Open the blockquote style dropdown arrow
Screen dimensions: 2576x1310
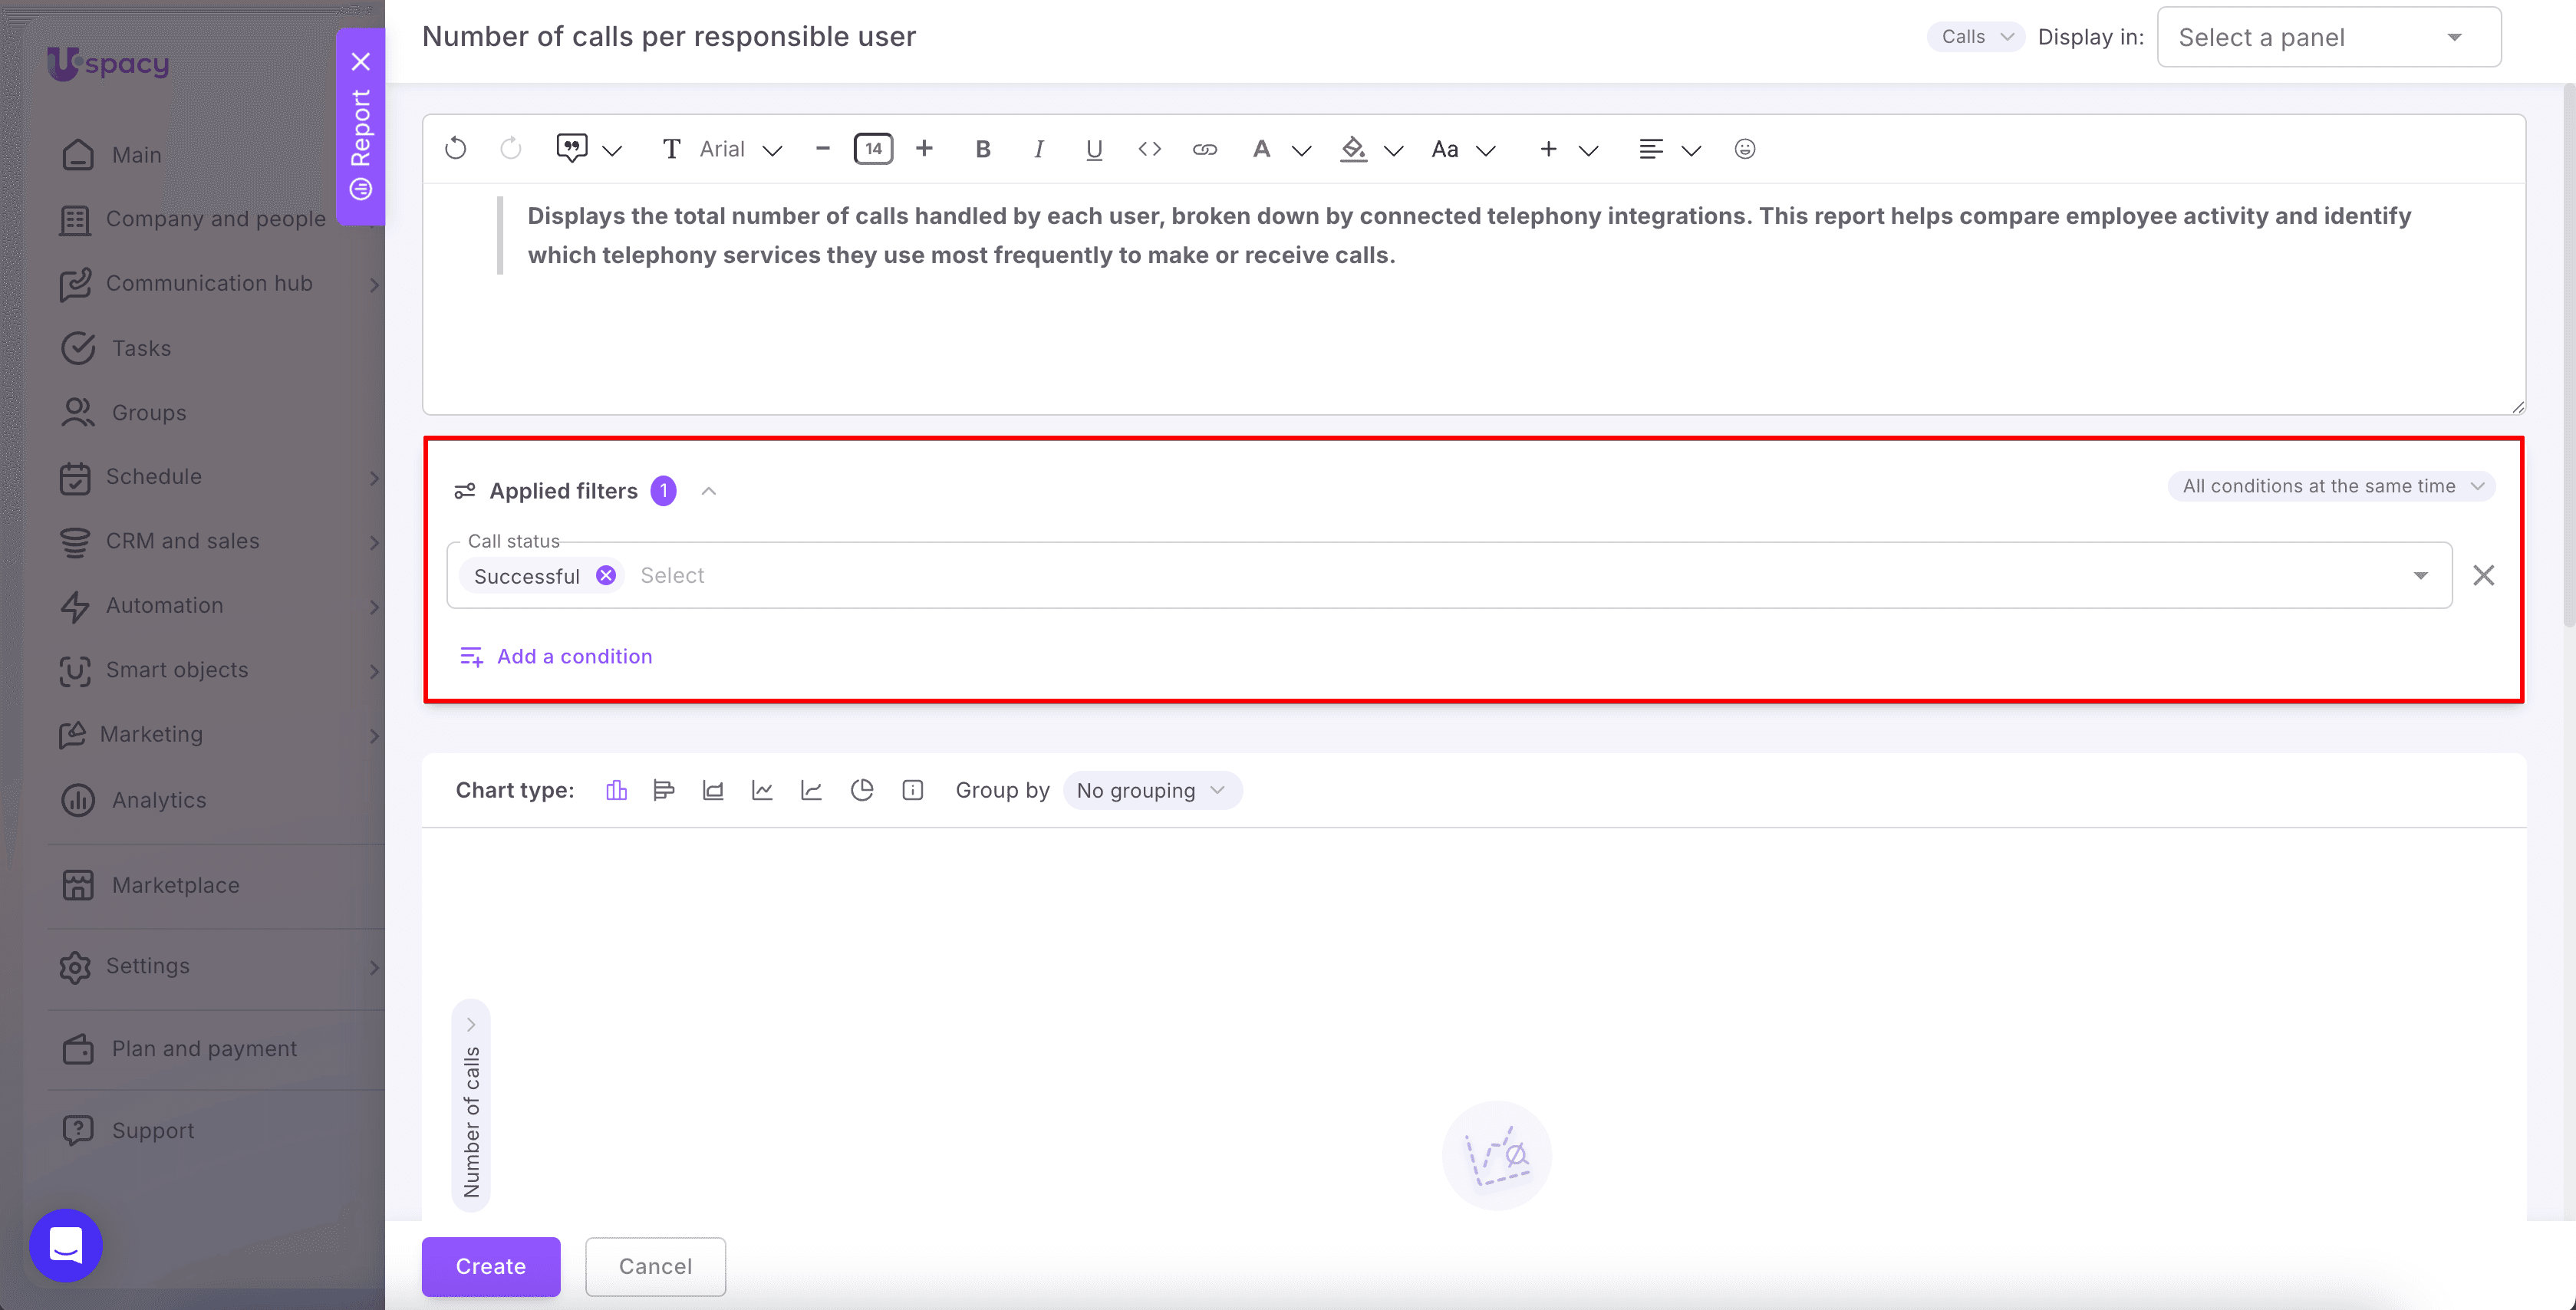(612, 150)
